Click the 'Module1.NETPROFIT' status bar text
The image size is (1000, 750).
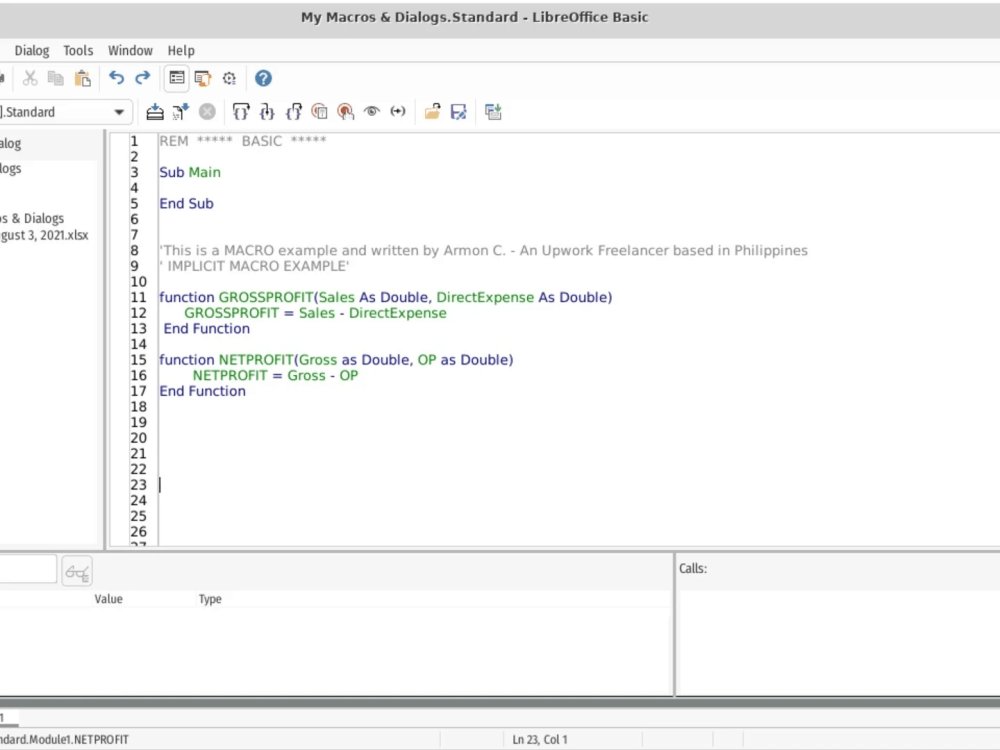pyautogui.click(x=64, y=739)
